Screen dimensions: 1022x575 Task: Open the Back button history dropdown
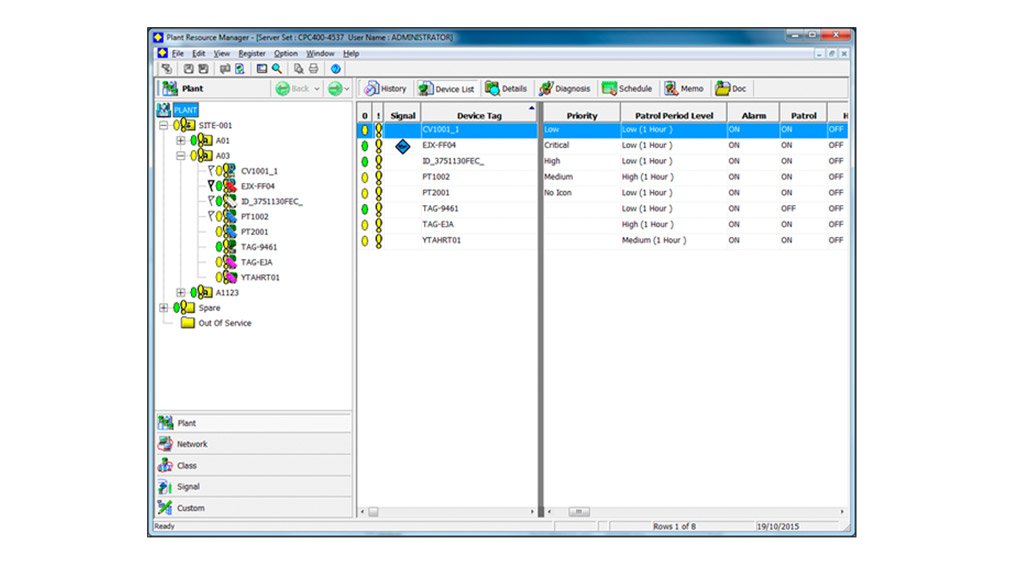317,89
